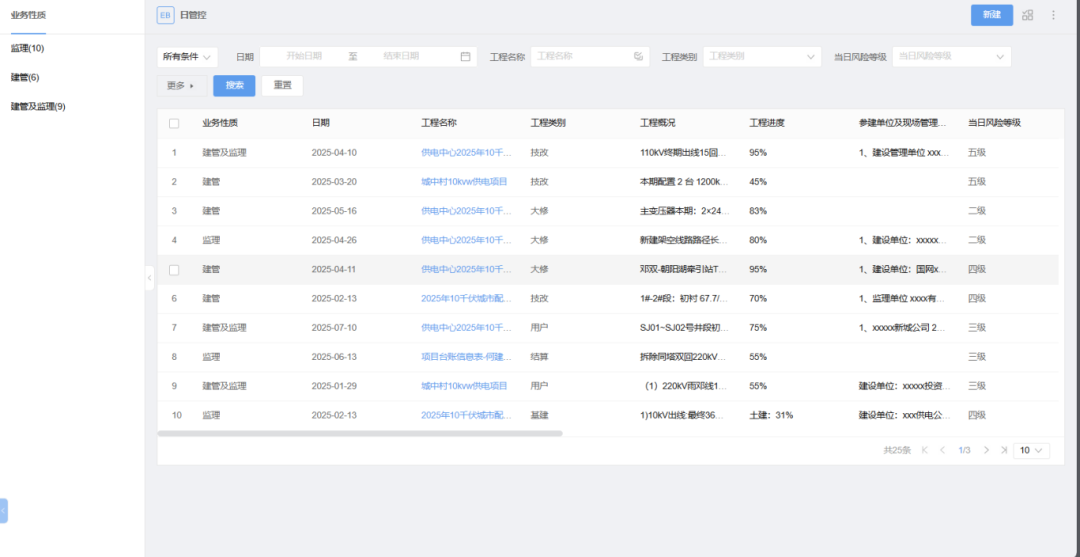Click the EB logo icon beside 日管控
The image size is (1080, 557).
coord(165,15)
